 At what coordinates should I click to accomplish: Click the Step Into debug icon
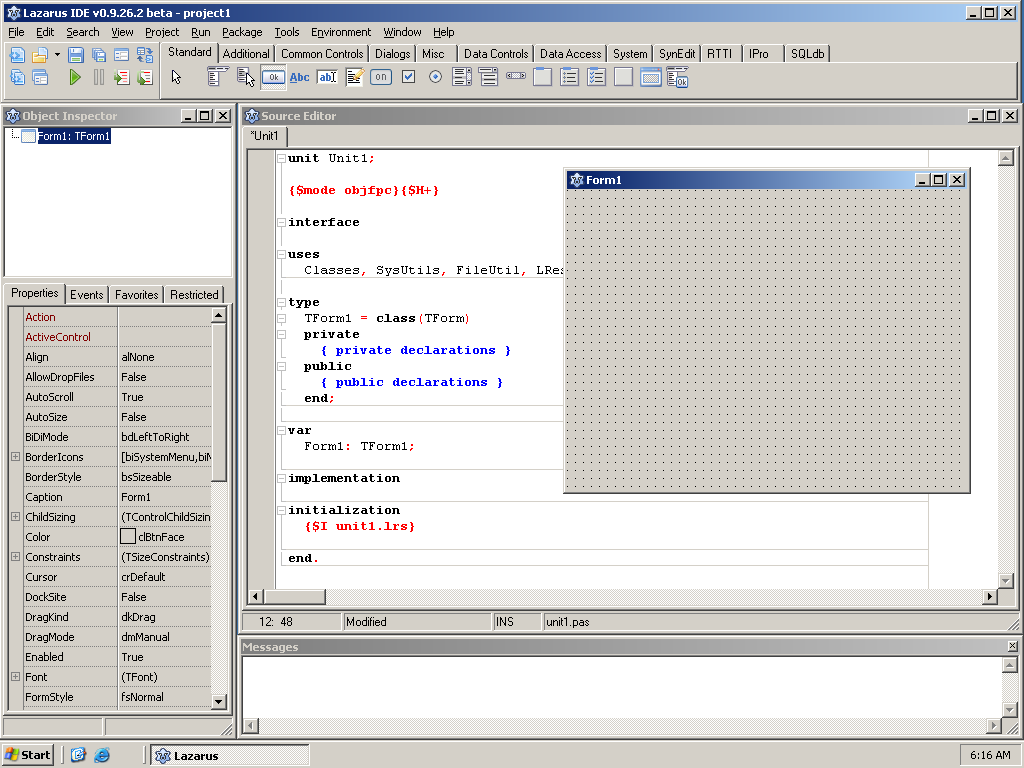click(x=121, y=78)
